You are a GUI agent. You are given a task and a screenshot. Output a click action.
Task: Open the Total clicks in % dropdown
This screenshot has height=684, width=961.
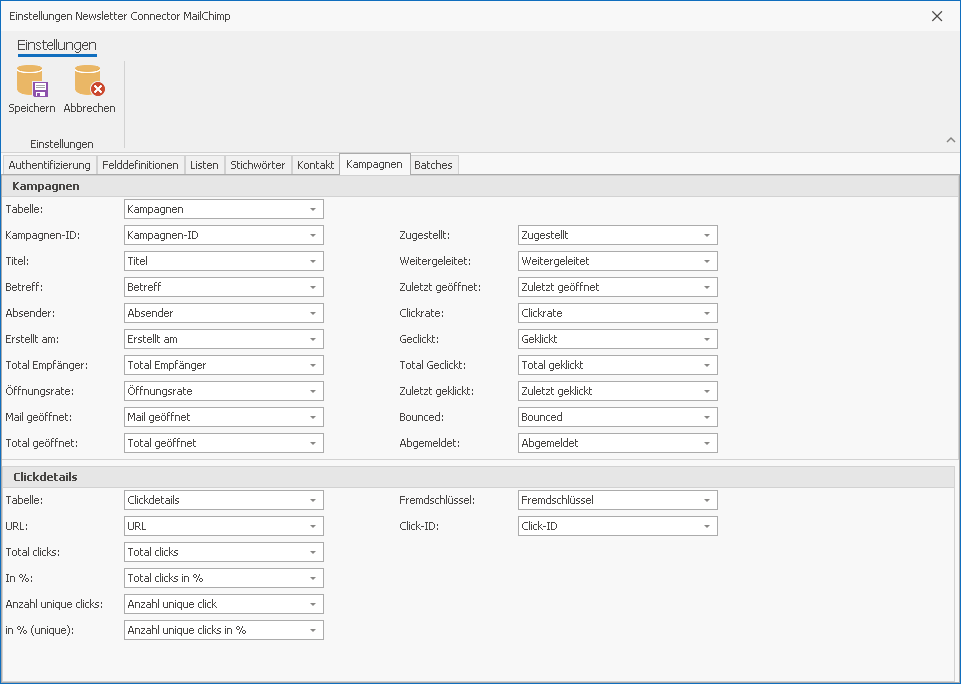[313, 578]
